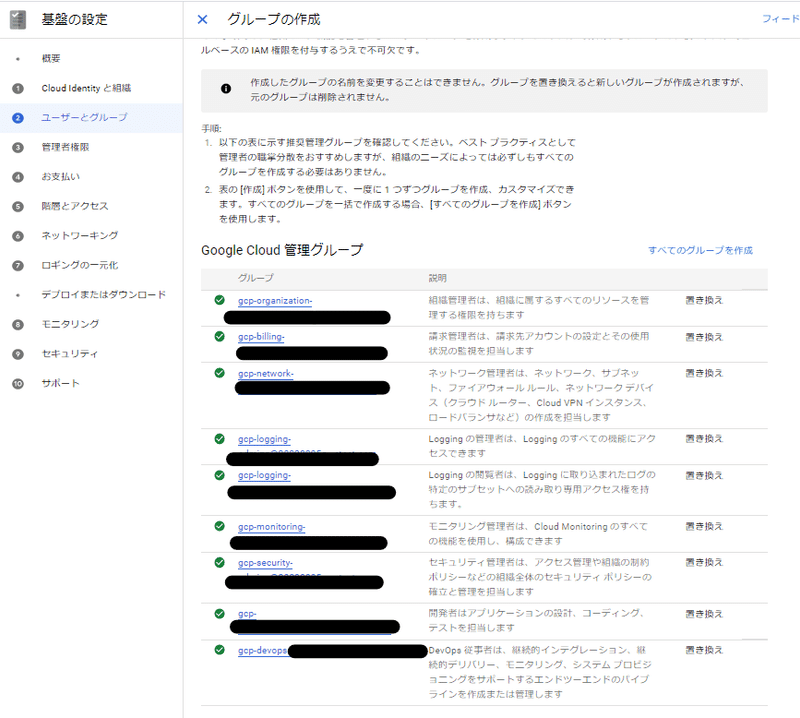Open Cloud Identity と組織 step
The width and height of the screenshot is (800, 718).
coord(86,88)
